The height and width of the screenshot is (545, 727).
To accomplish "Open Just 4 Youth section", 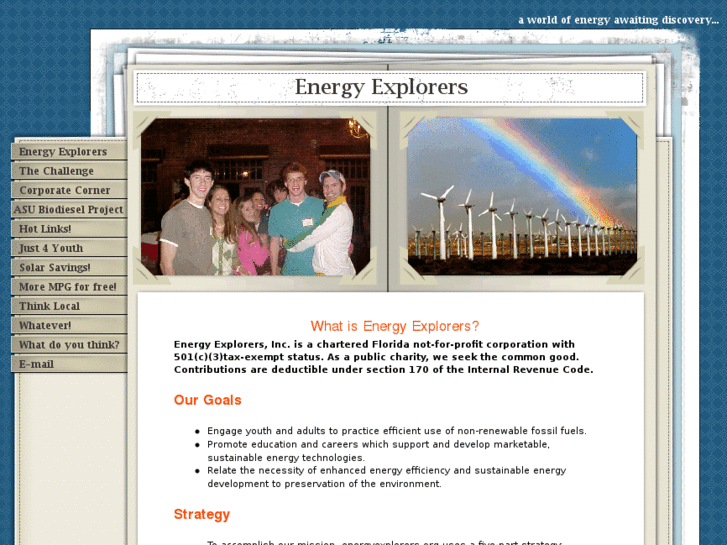I will (x=69, y=248).
